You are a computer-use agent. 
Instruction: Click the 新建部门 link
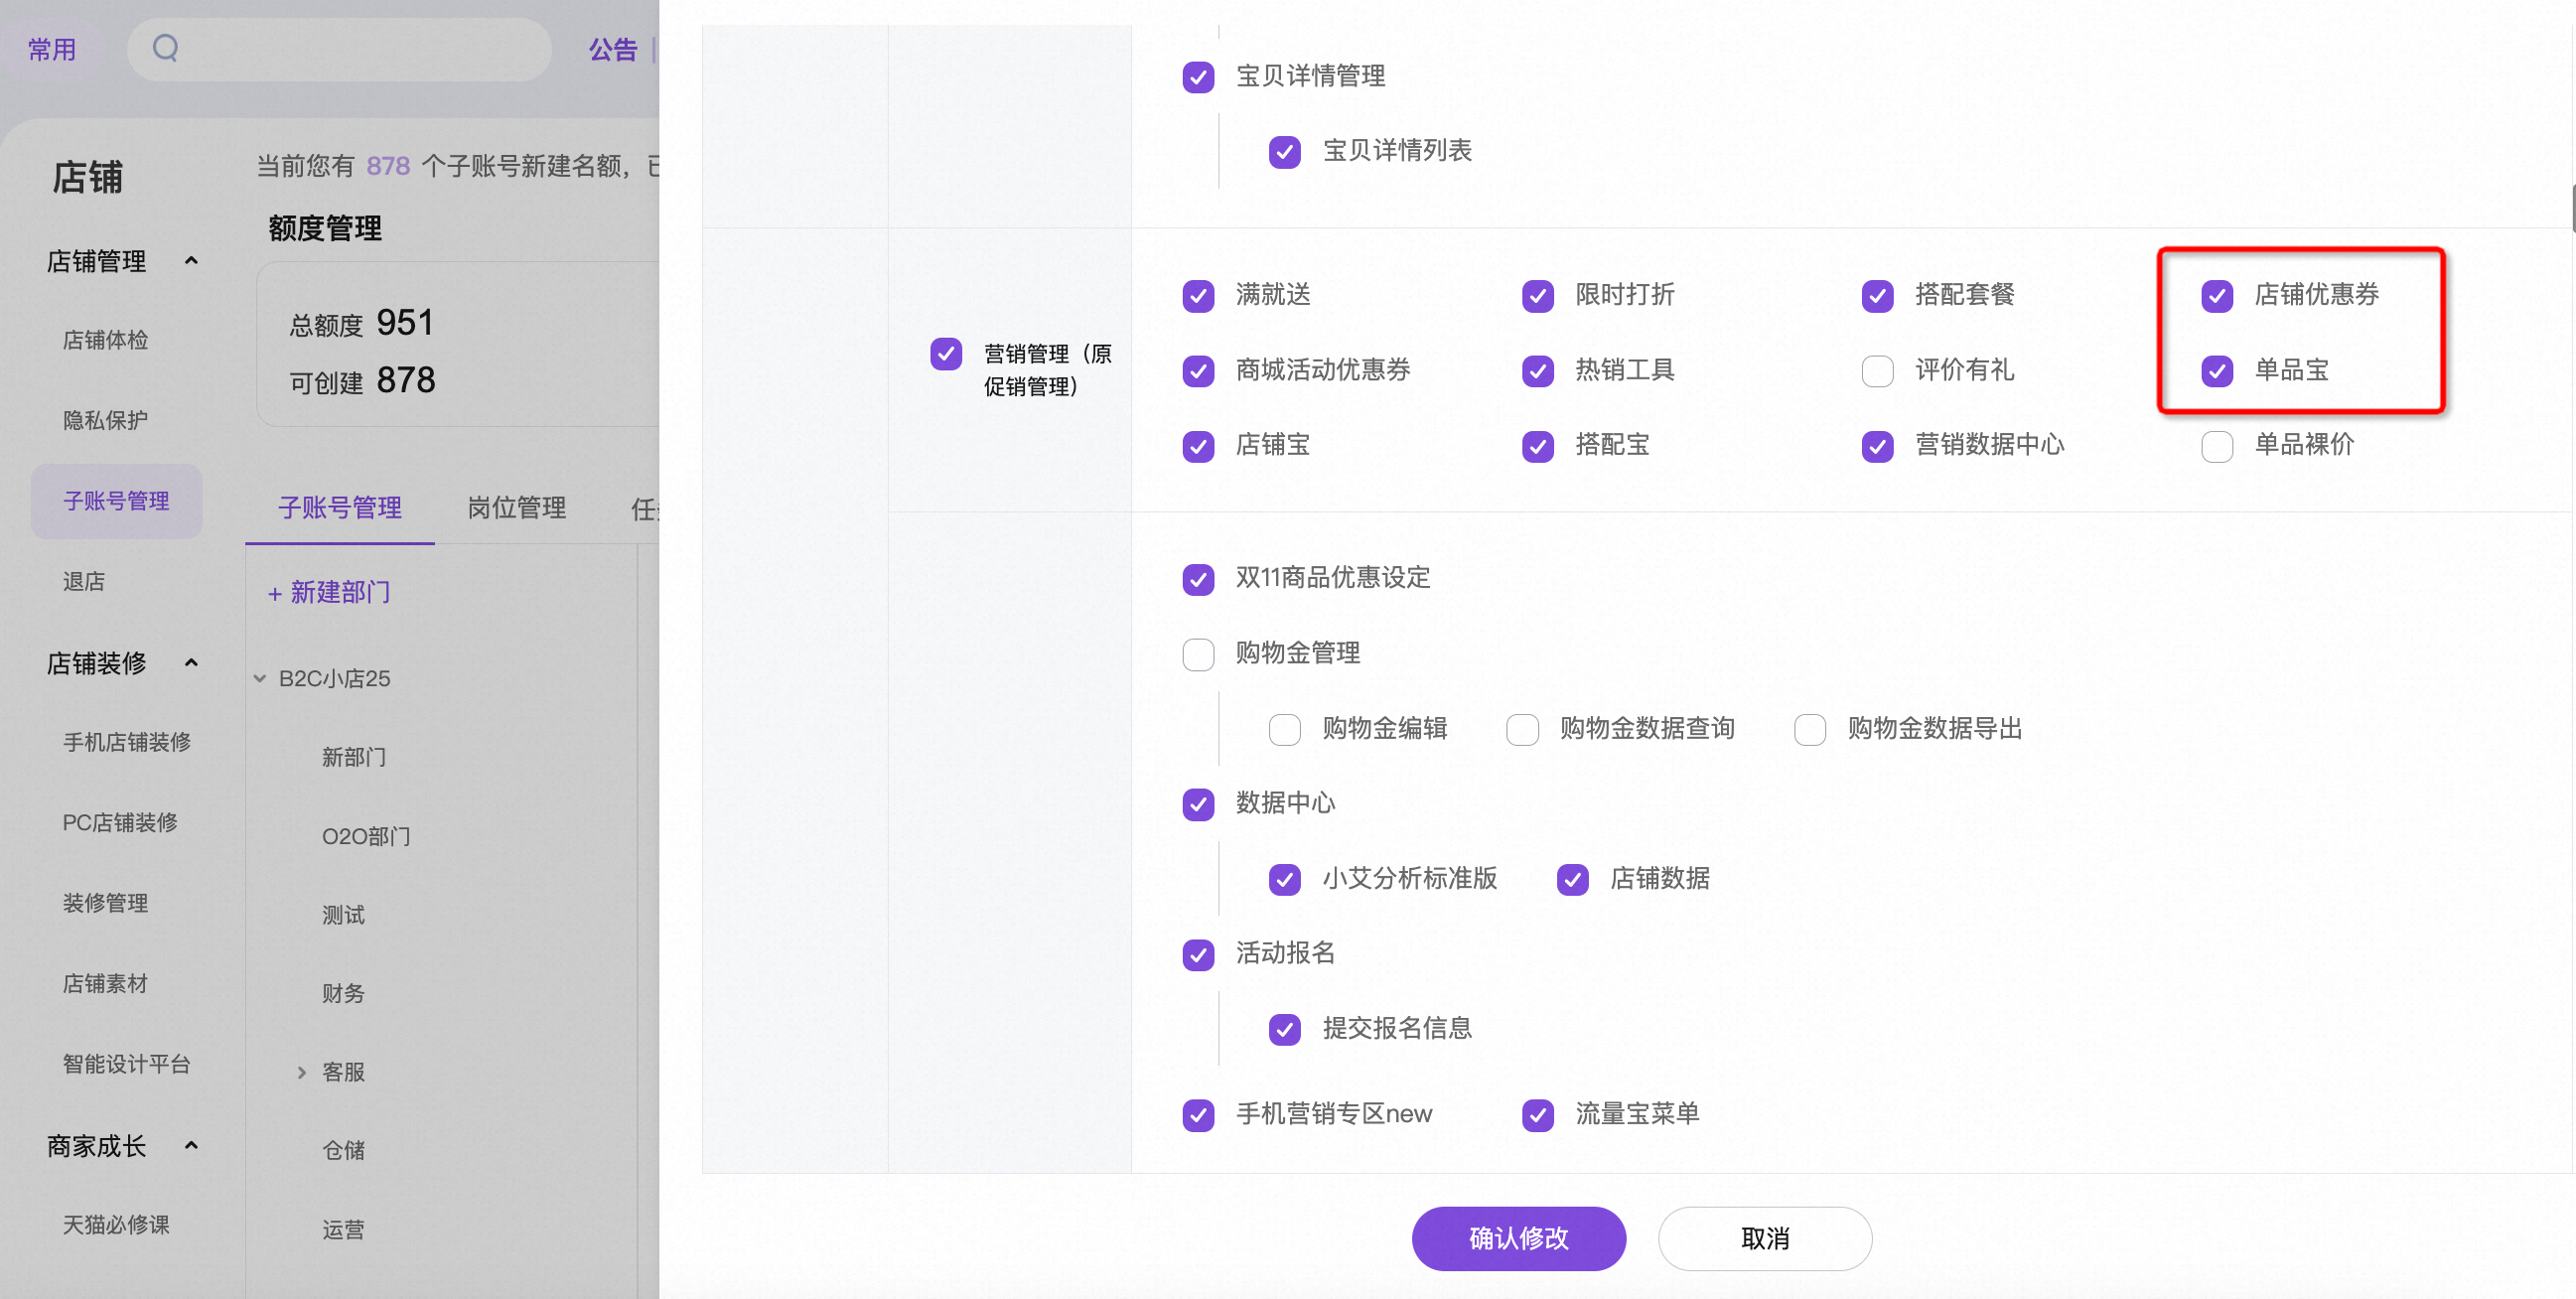click(x=329, y=592)
